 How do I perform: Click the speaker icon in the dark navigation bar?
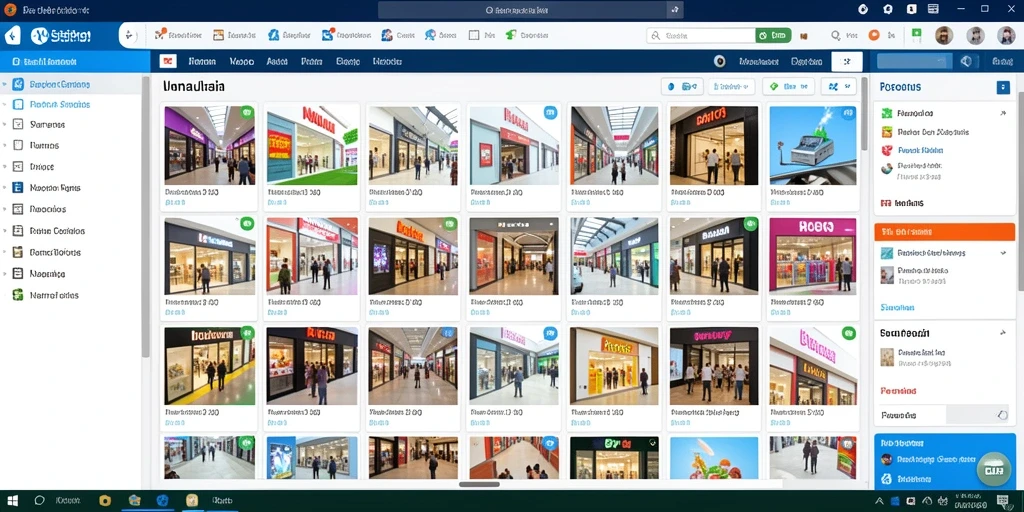pos(967,61)
